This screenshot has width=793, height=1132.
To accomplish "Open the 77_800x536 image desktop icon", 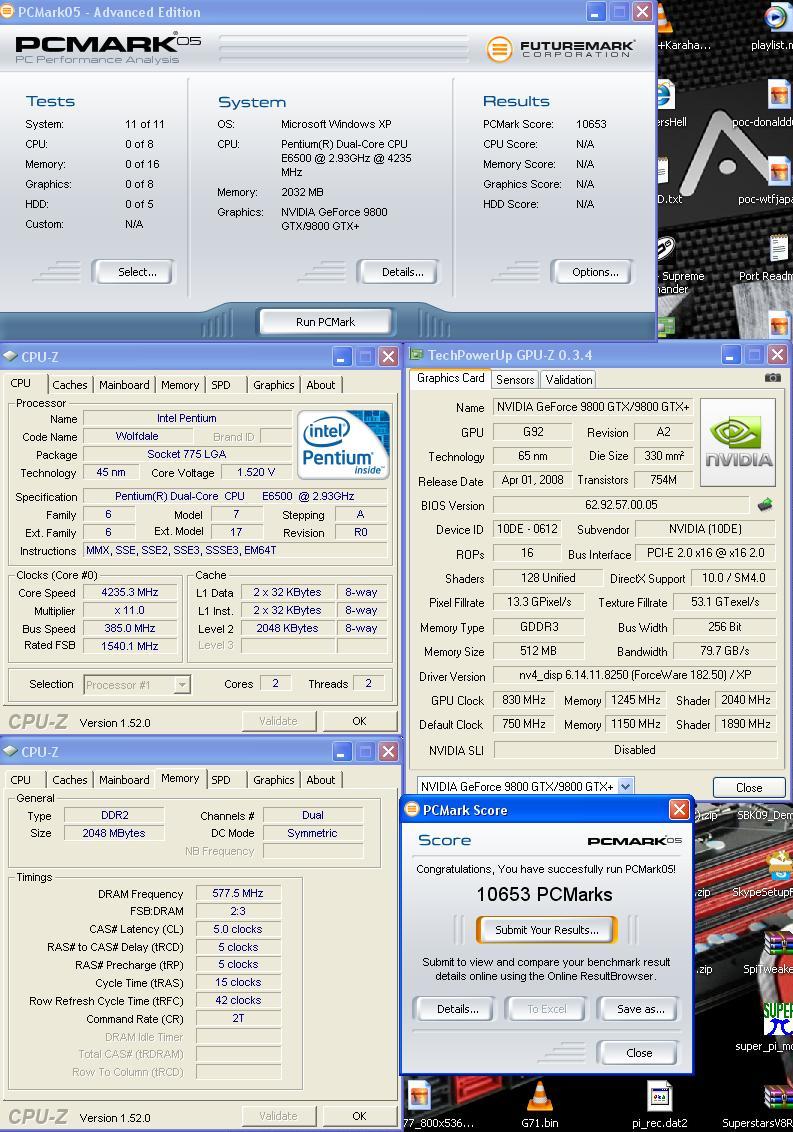I will (420, 1097).
